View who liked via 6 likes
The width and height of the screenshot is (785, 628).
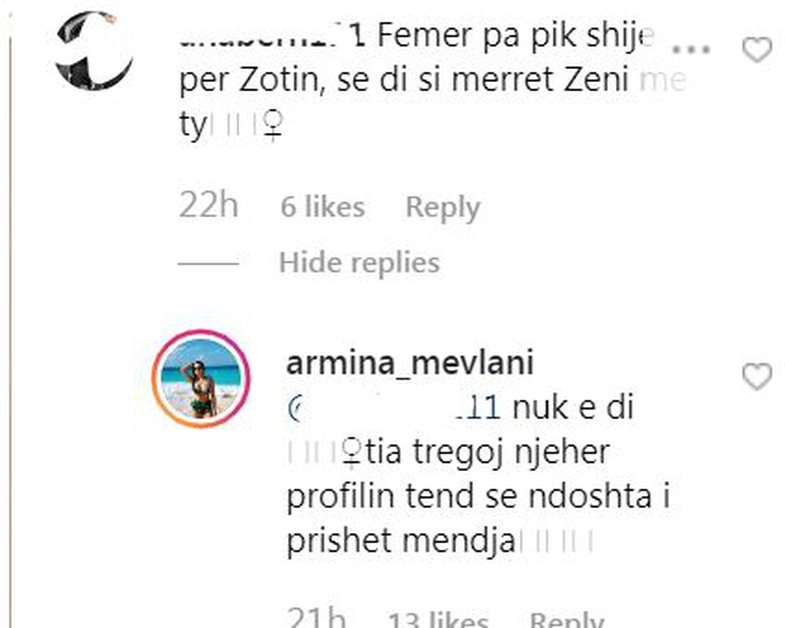pos(322,207)
